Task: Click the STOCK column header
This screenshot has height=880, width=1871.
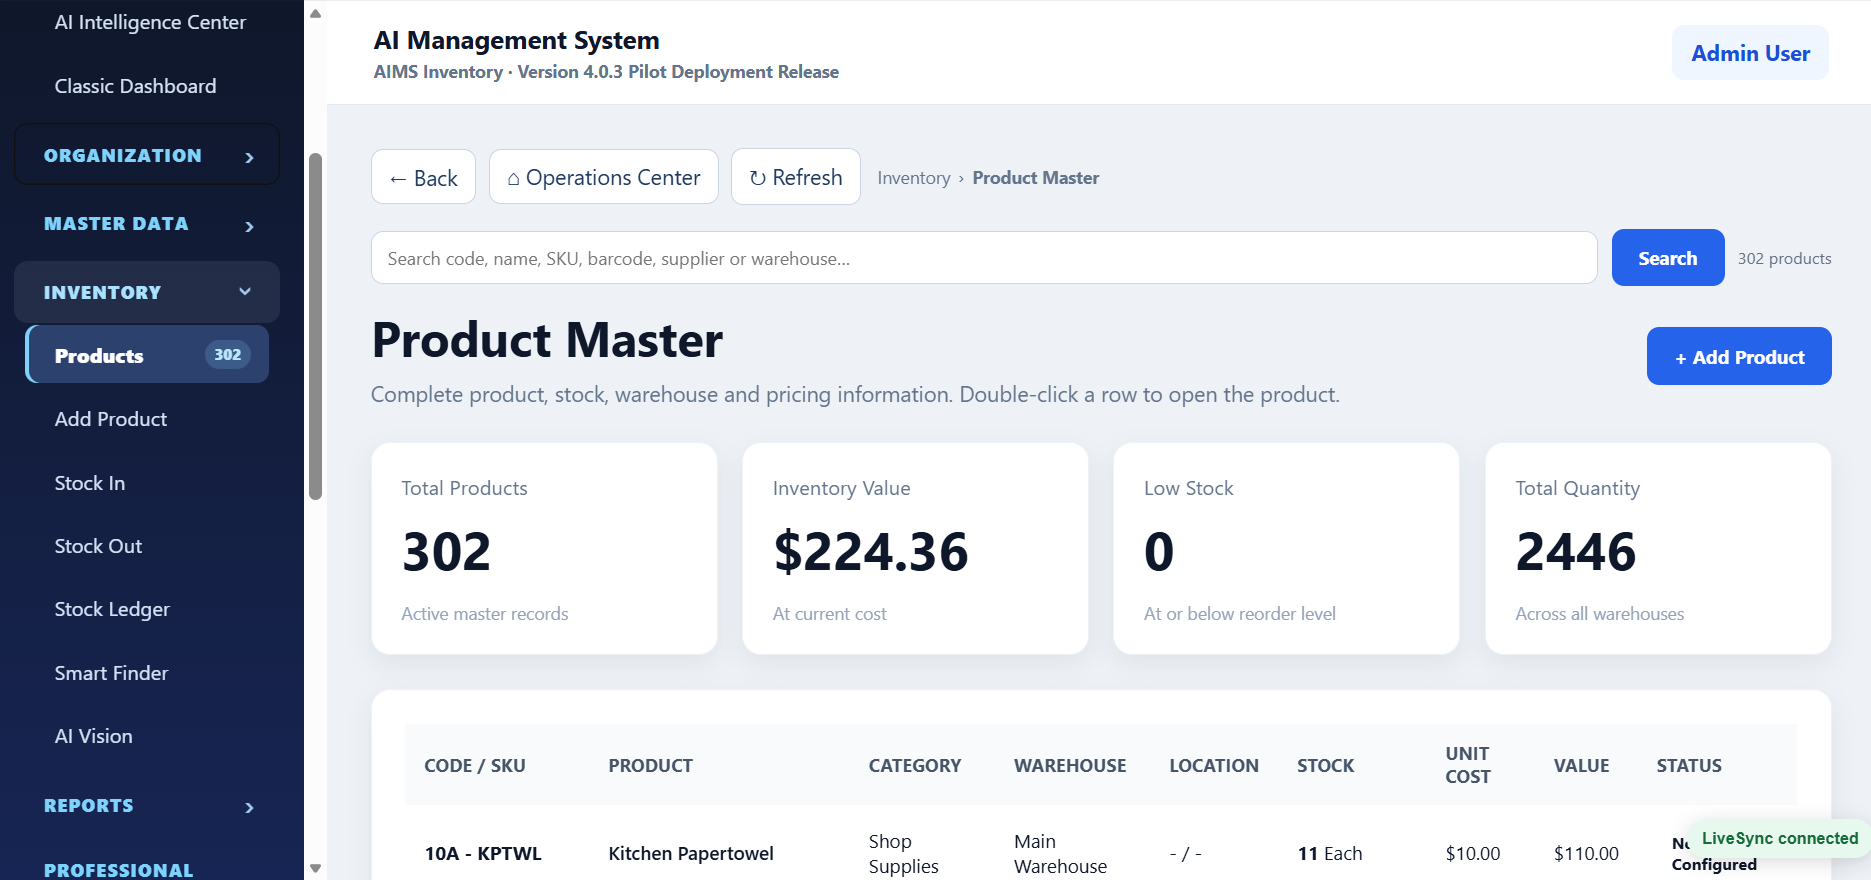Action: (x=1326, y=766)
